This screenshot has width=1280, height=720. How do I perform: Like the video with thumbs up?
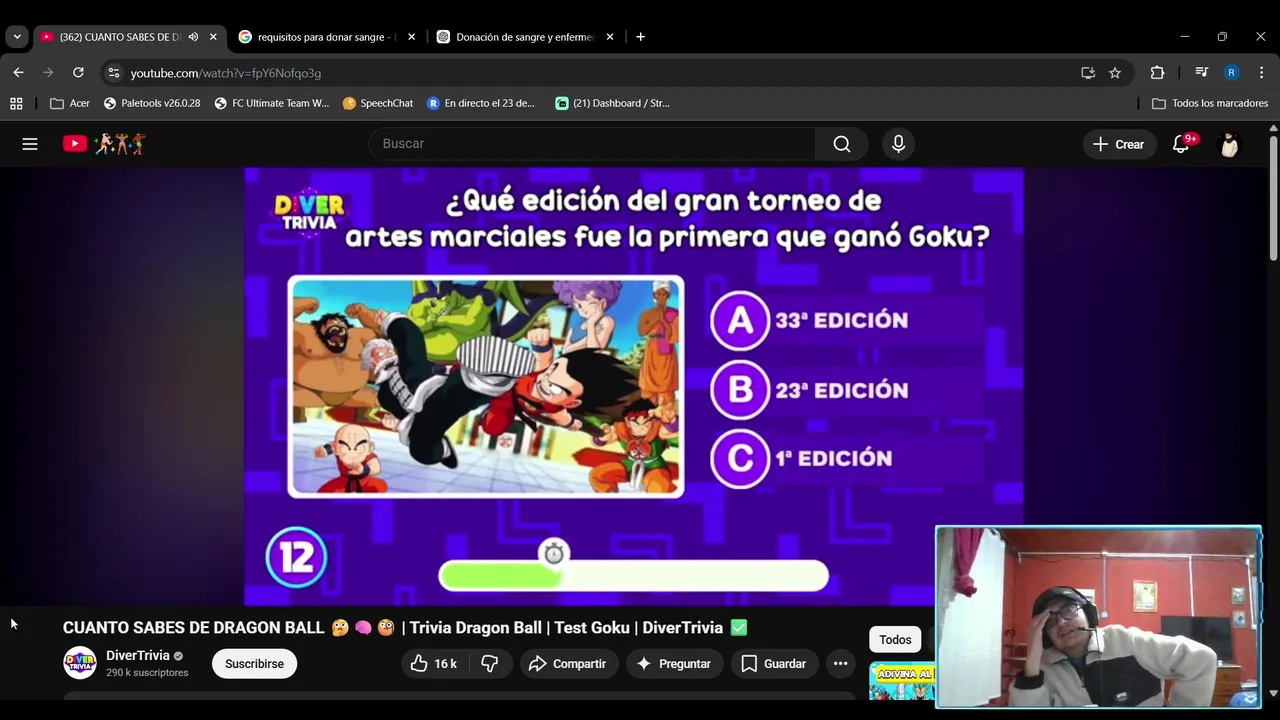click(434, 664)
